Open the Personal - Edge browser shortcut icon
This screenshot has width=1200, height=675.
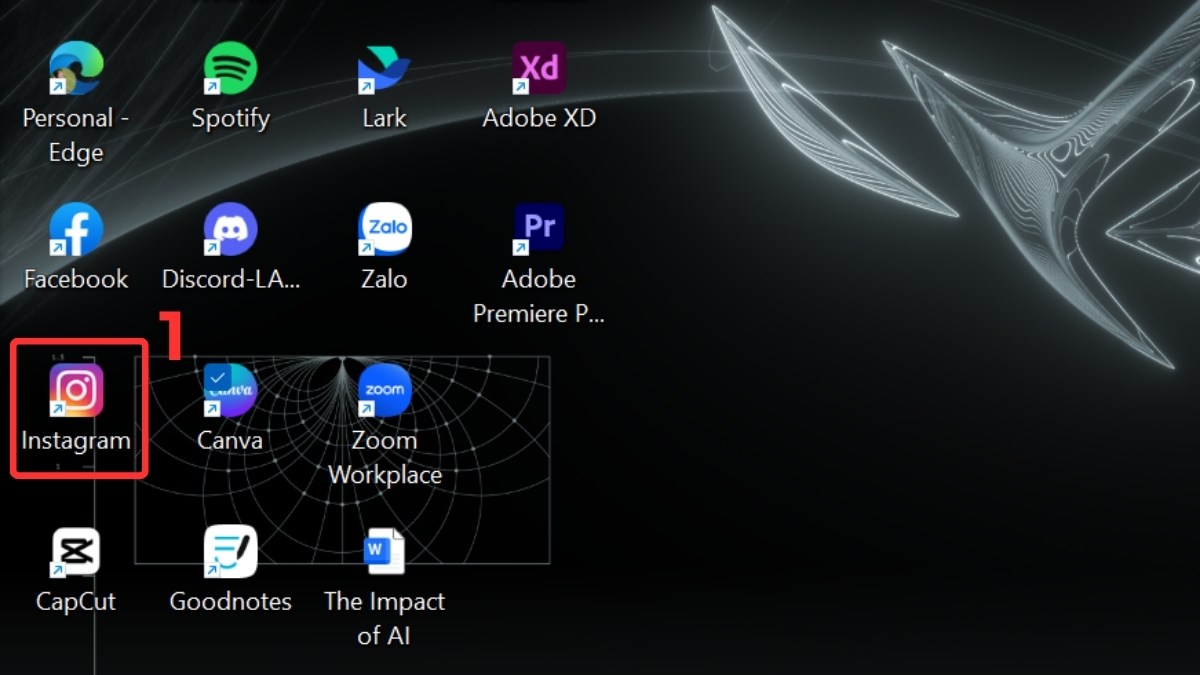coord(76,68)
